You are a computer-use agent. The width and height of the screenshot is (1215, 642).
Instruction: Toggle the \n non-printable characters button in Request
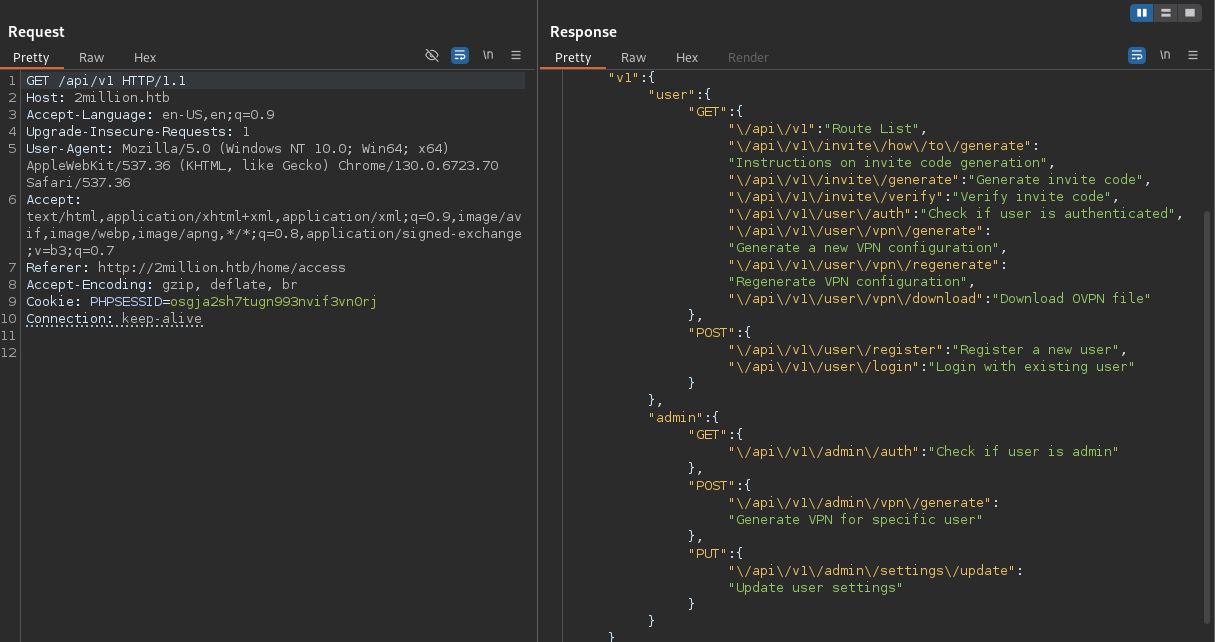click(x=488, y=56)
